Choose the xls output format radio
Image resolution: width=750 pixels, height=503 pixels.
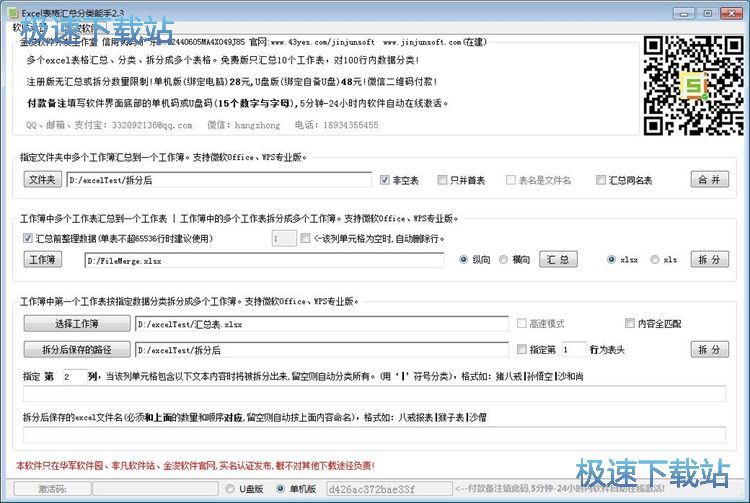tap(654, 260)
